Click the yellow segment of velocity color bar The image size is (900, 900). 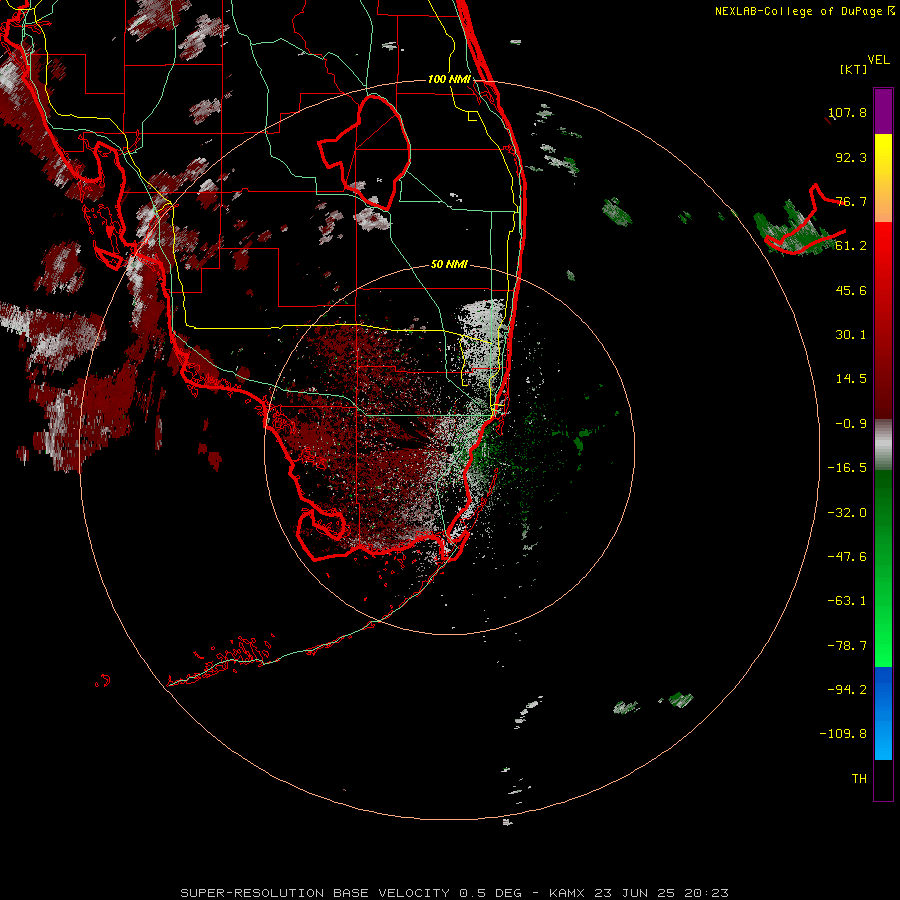tap(883, 155)
